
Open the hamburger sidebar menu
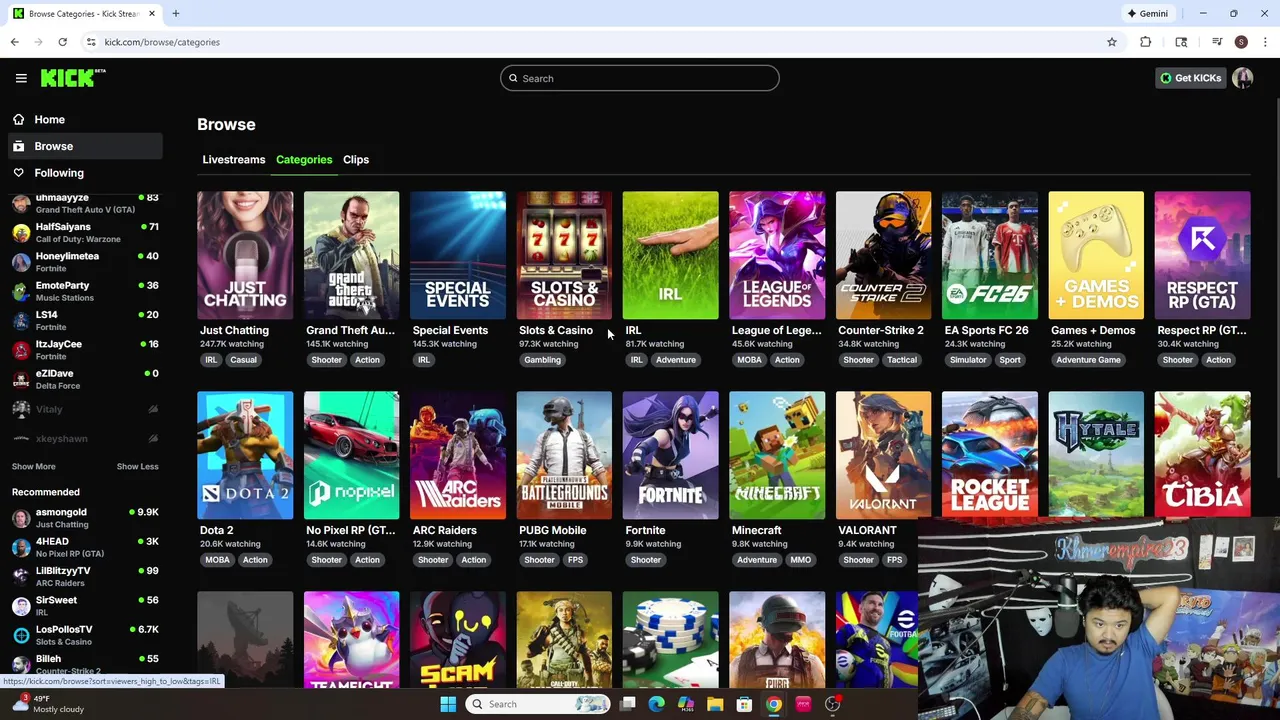point(21,78)
